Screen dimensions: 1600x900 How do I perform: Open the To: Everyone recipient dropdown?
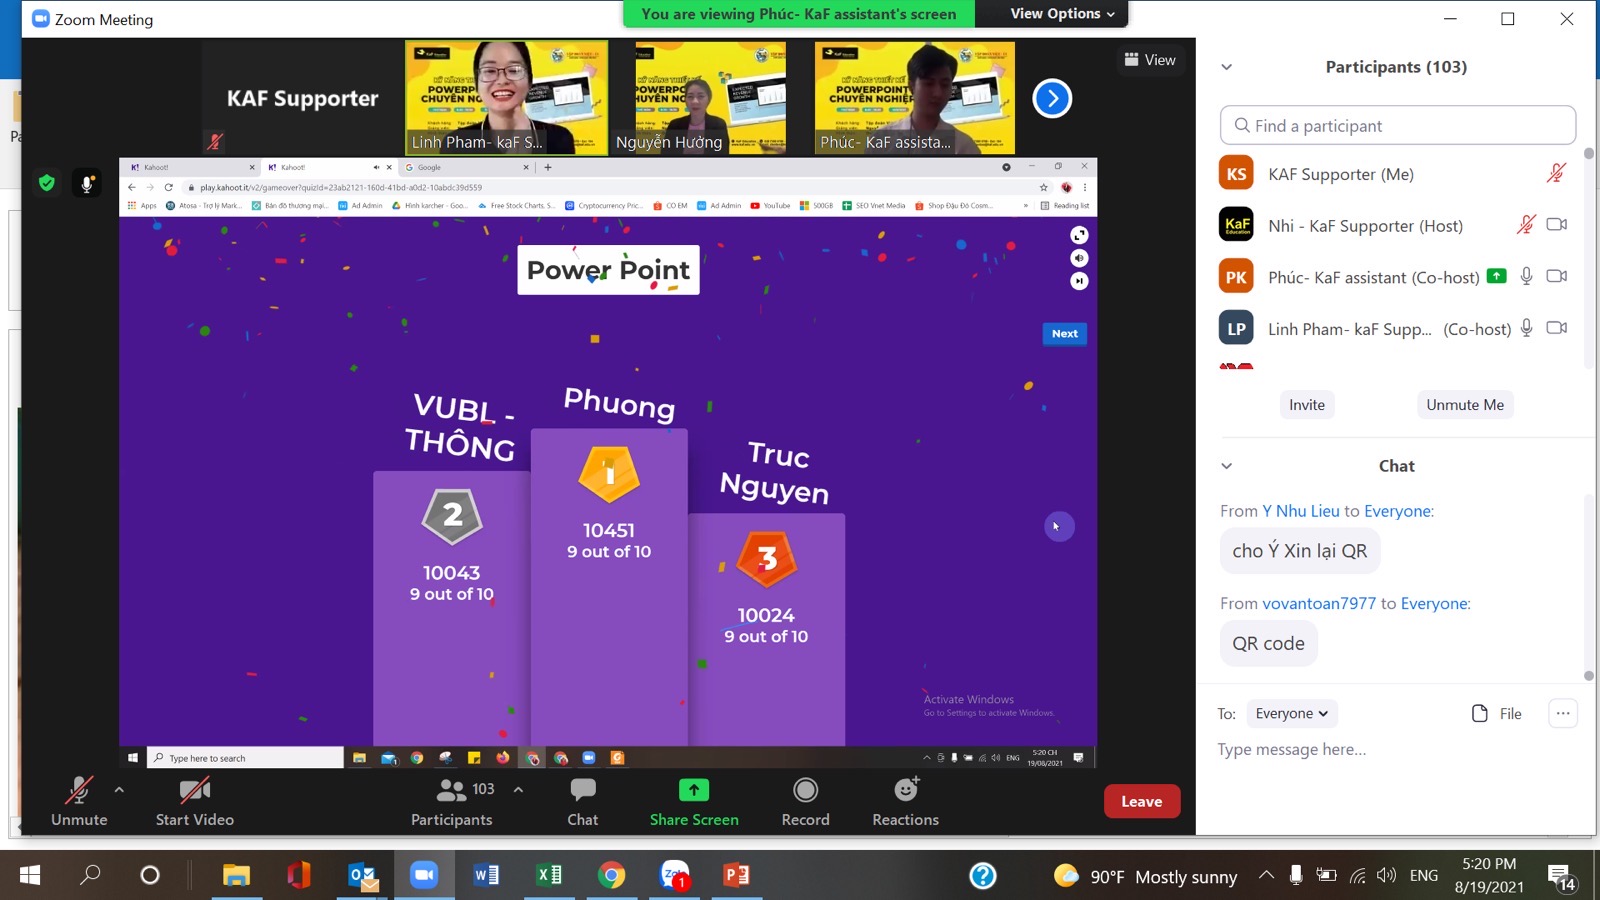tap(1292, 713)
